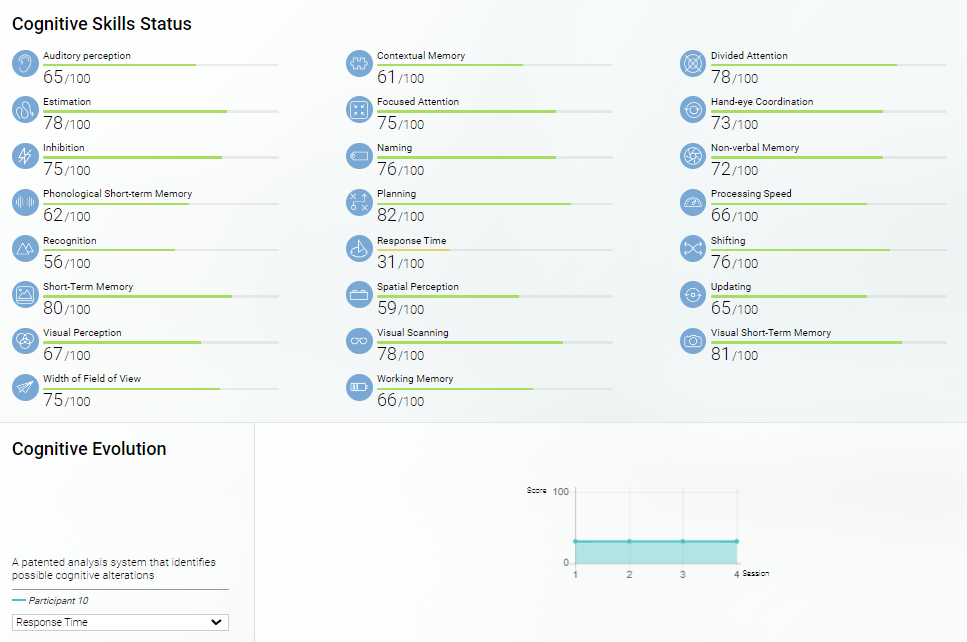
Task: Open the Response Time skill dropdown
Action: point(120,622)
